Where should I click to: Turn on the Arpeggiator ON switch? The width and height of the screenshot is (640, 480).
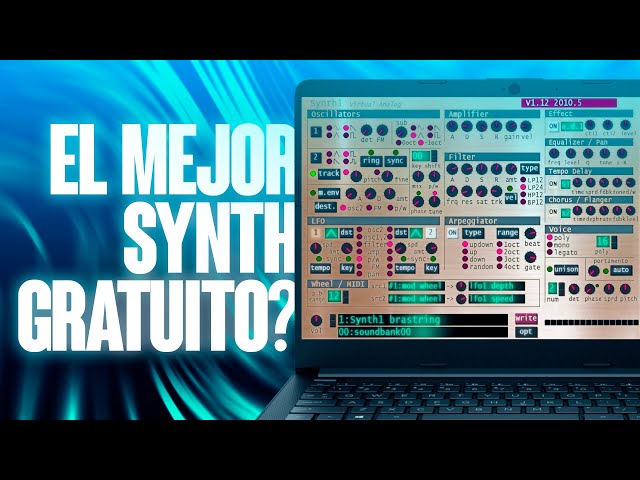[x=452, y=233]
